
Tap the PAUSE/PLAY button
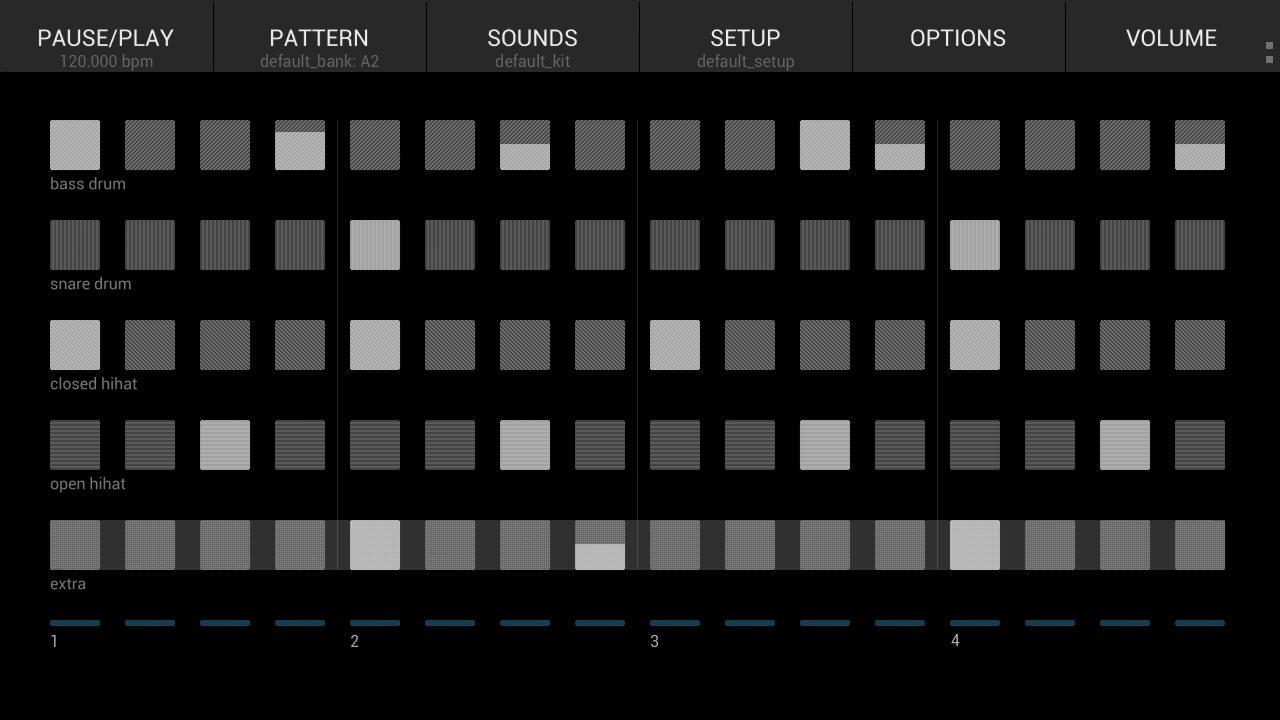tap(106, 37)
